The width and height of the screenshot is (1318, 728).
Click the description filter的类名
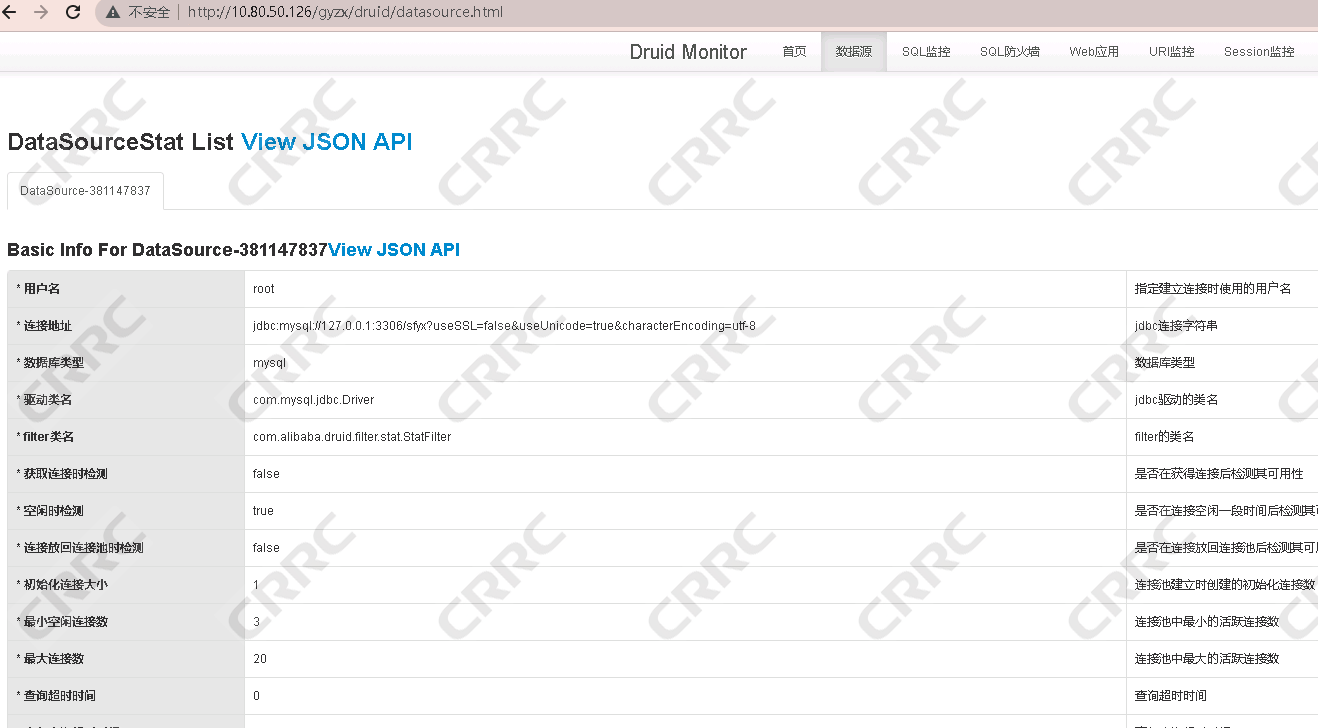coord(1164,437)
